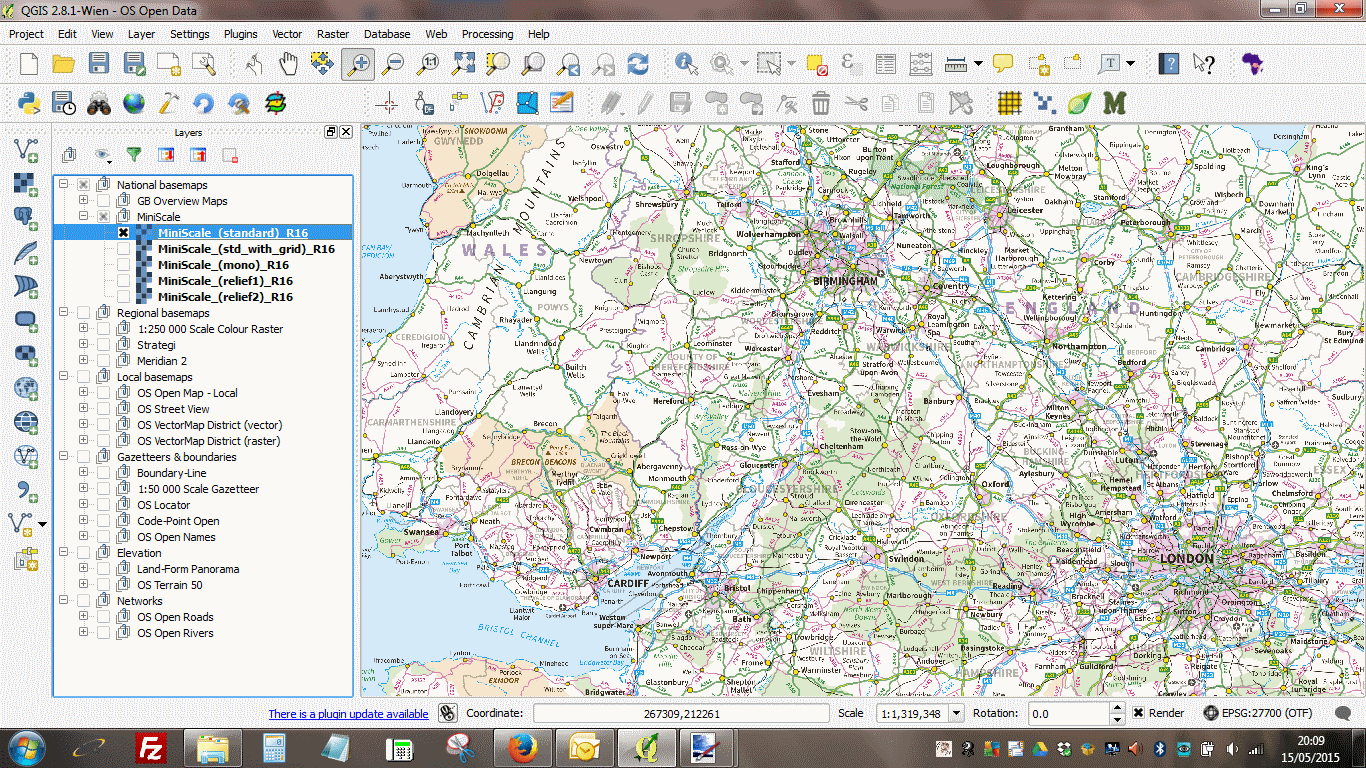
Task: Check the MiniScale_(std_with_grid)_R16 layer
Action: click(123, 249)
